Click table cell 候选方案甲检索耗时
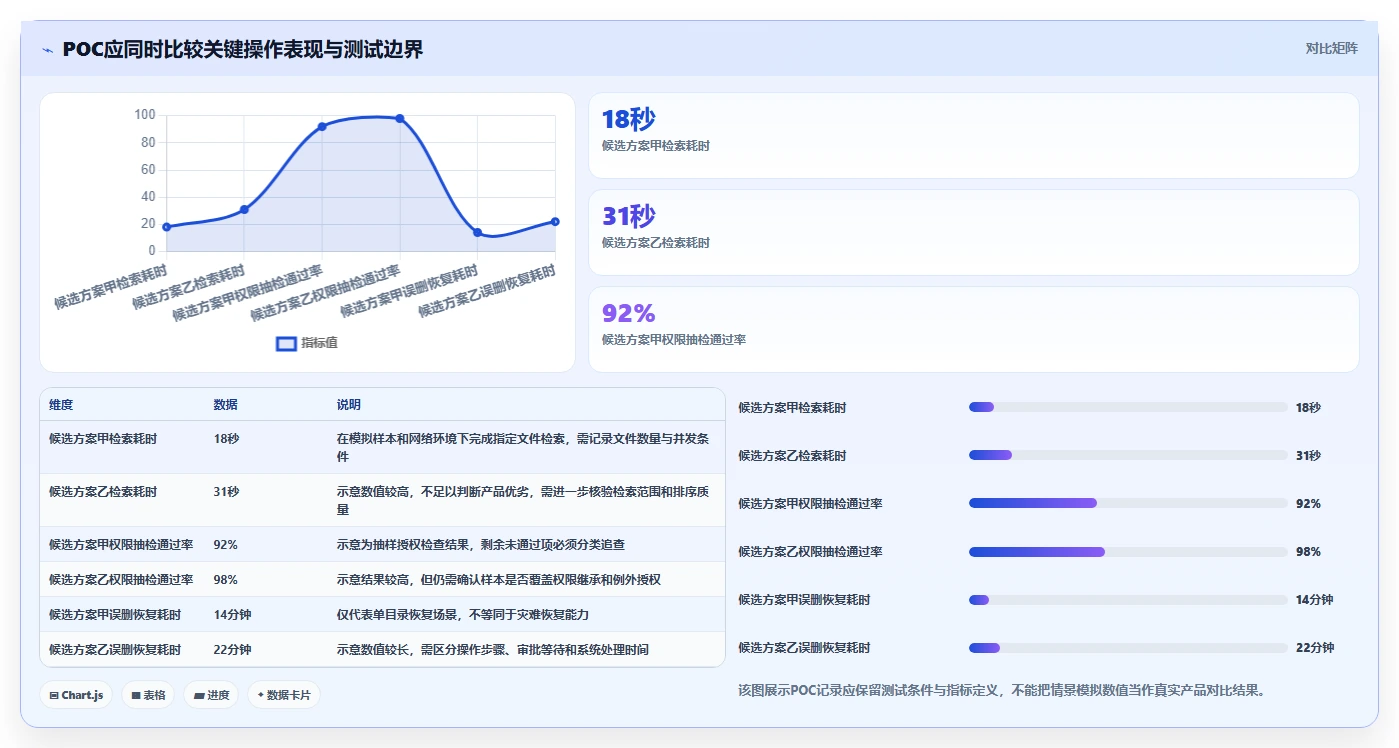 pos(103,439)
